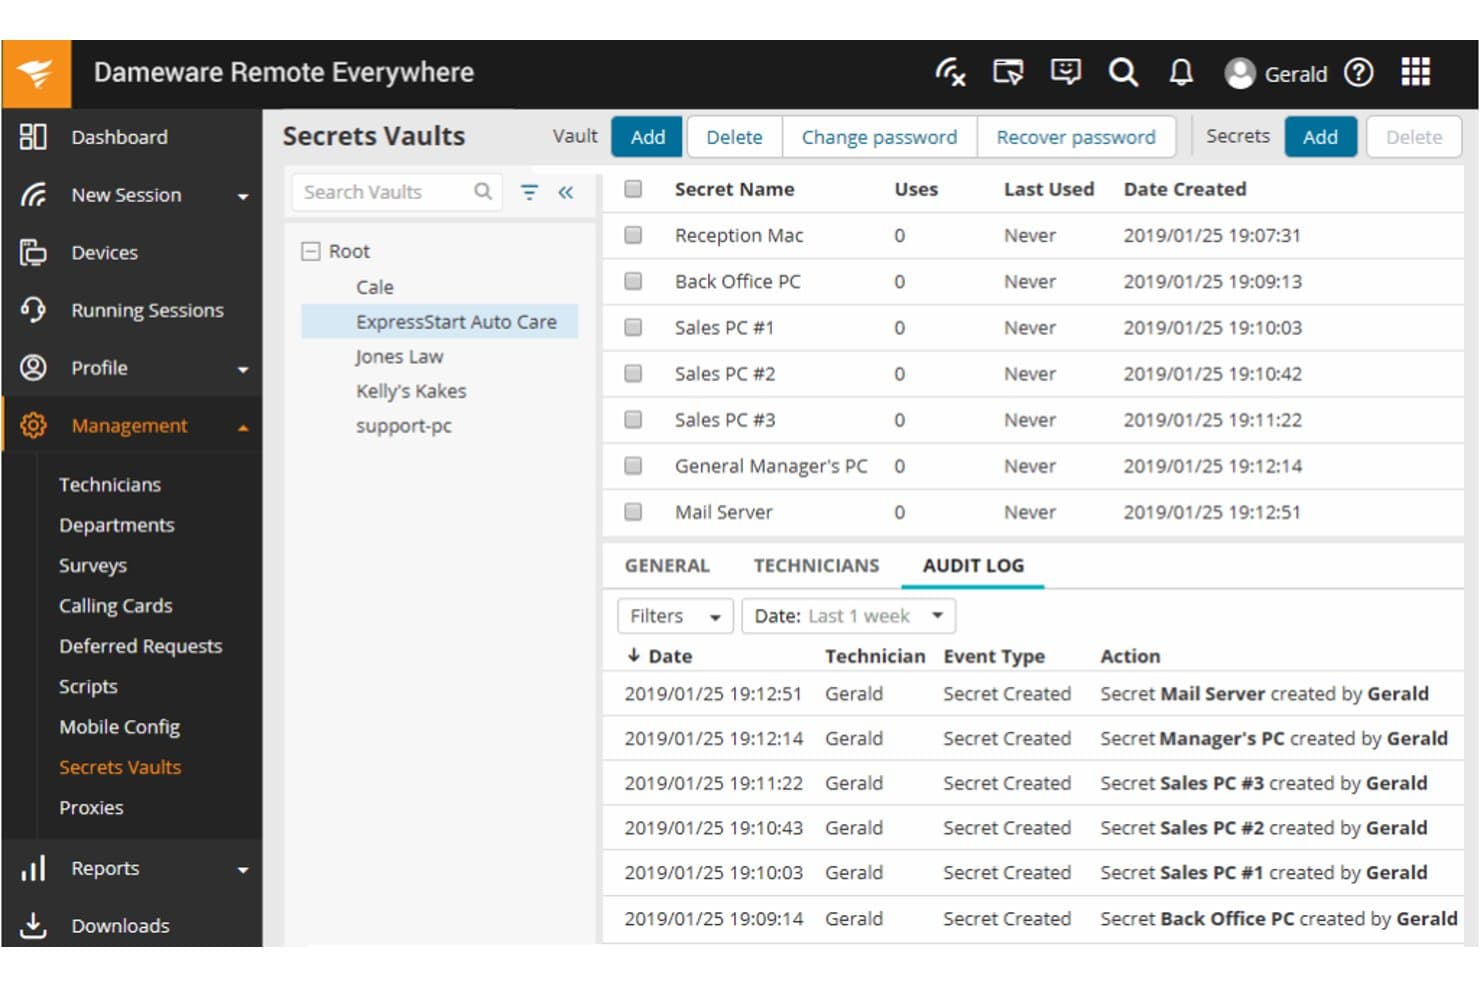Focus the Search Vaults input field
The height and width of the screenshot is (987, 1480).
click(397, 192)
